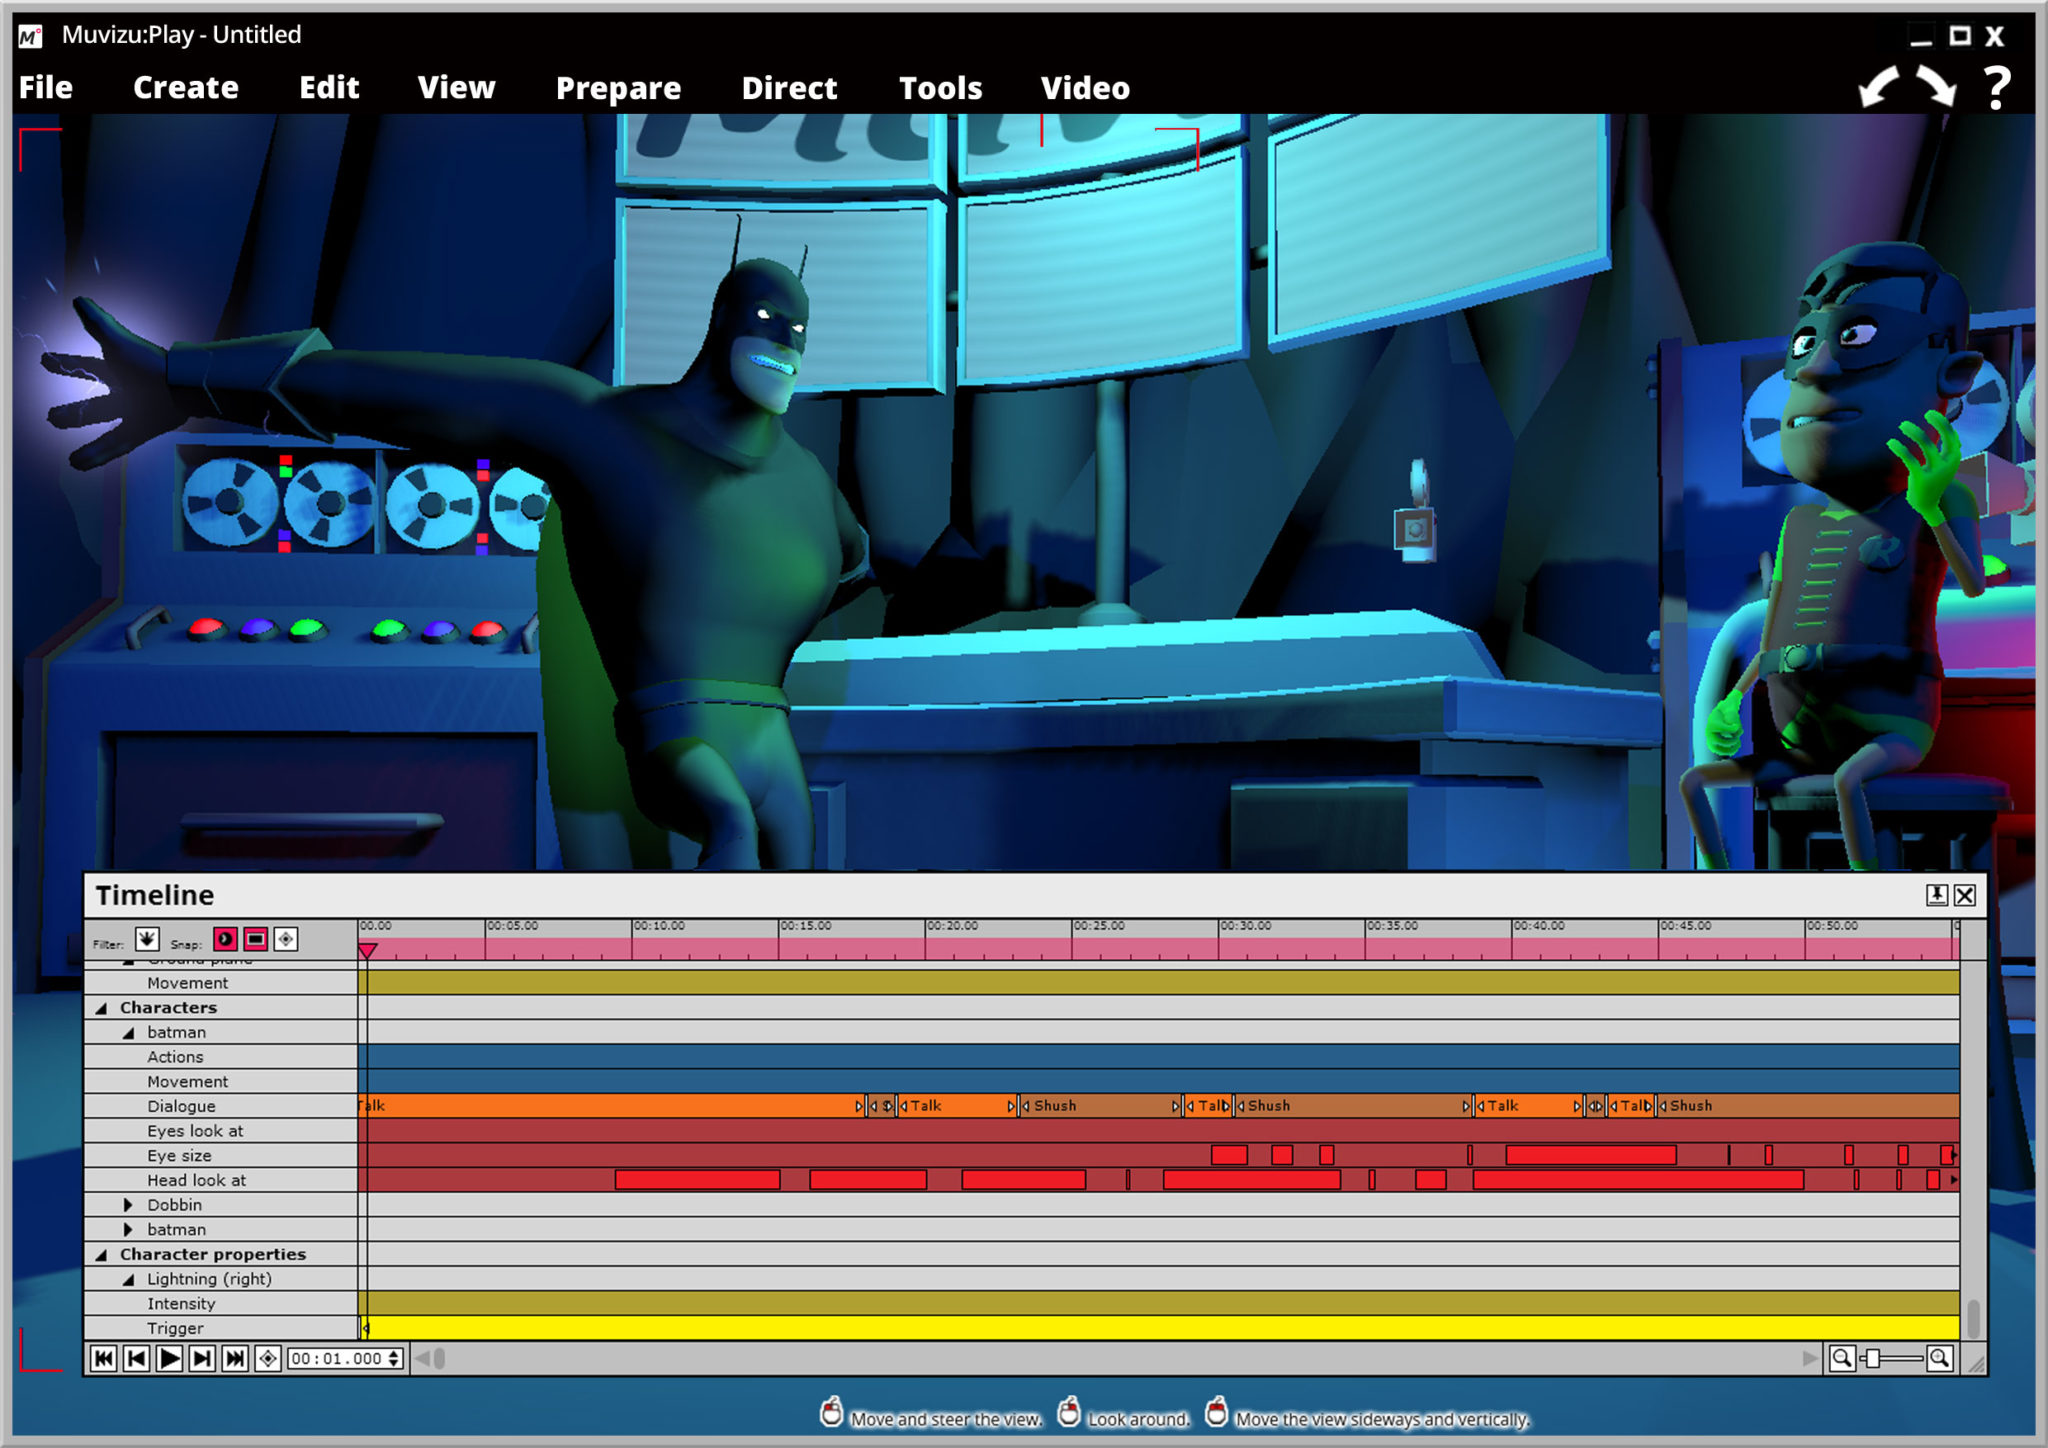The image size is (2048, 1448).
Task: Toggle the first pink Snap button
Action: pos(225,939)
